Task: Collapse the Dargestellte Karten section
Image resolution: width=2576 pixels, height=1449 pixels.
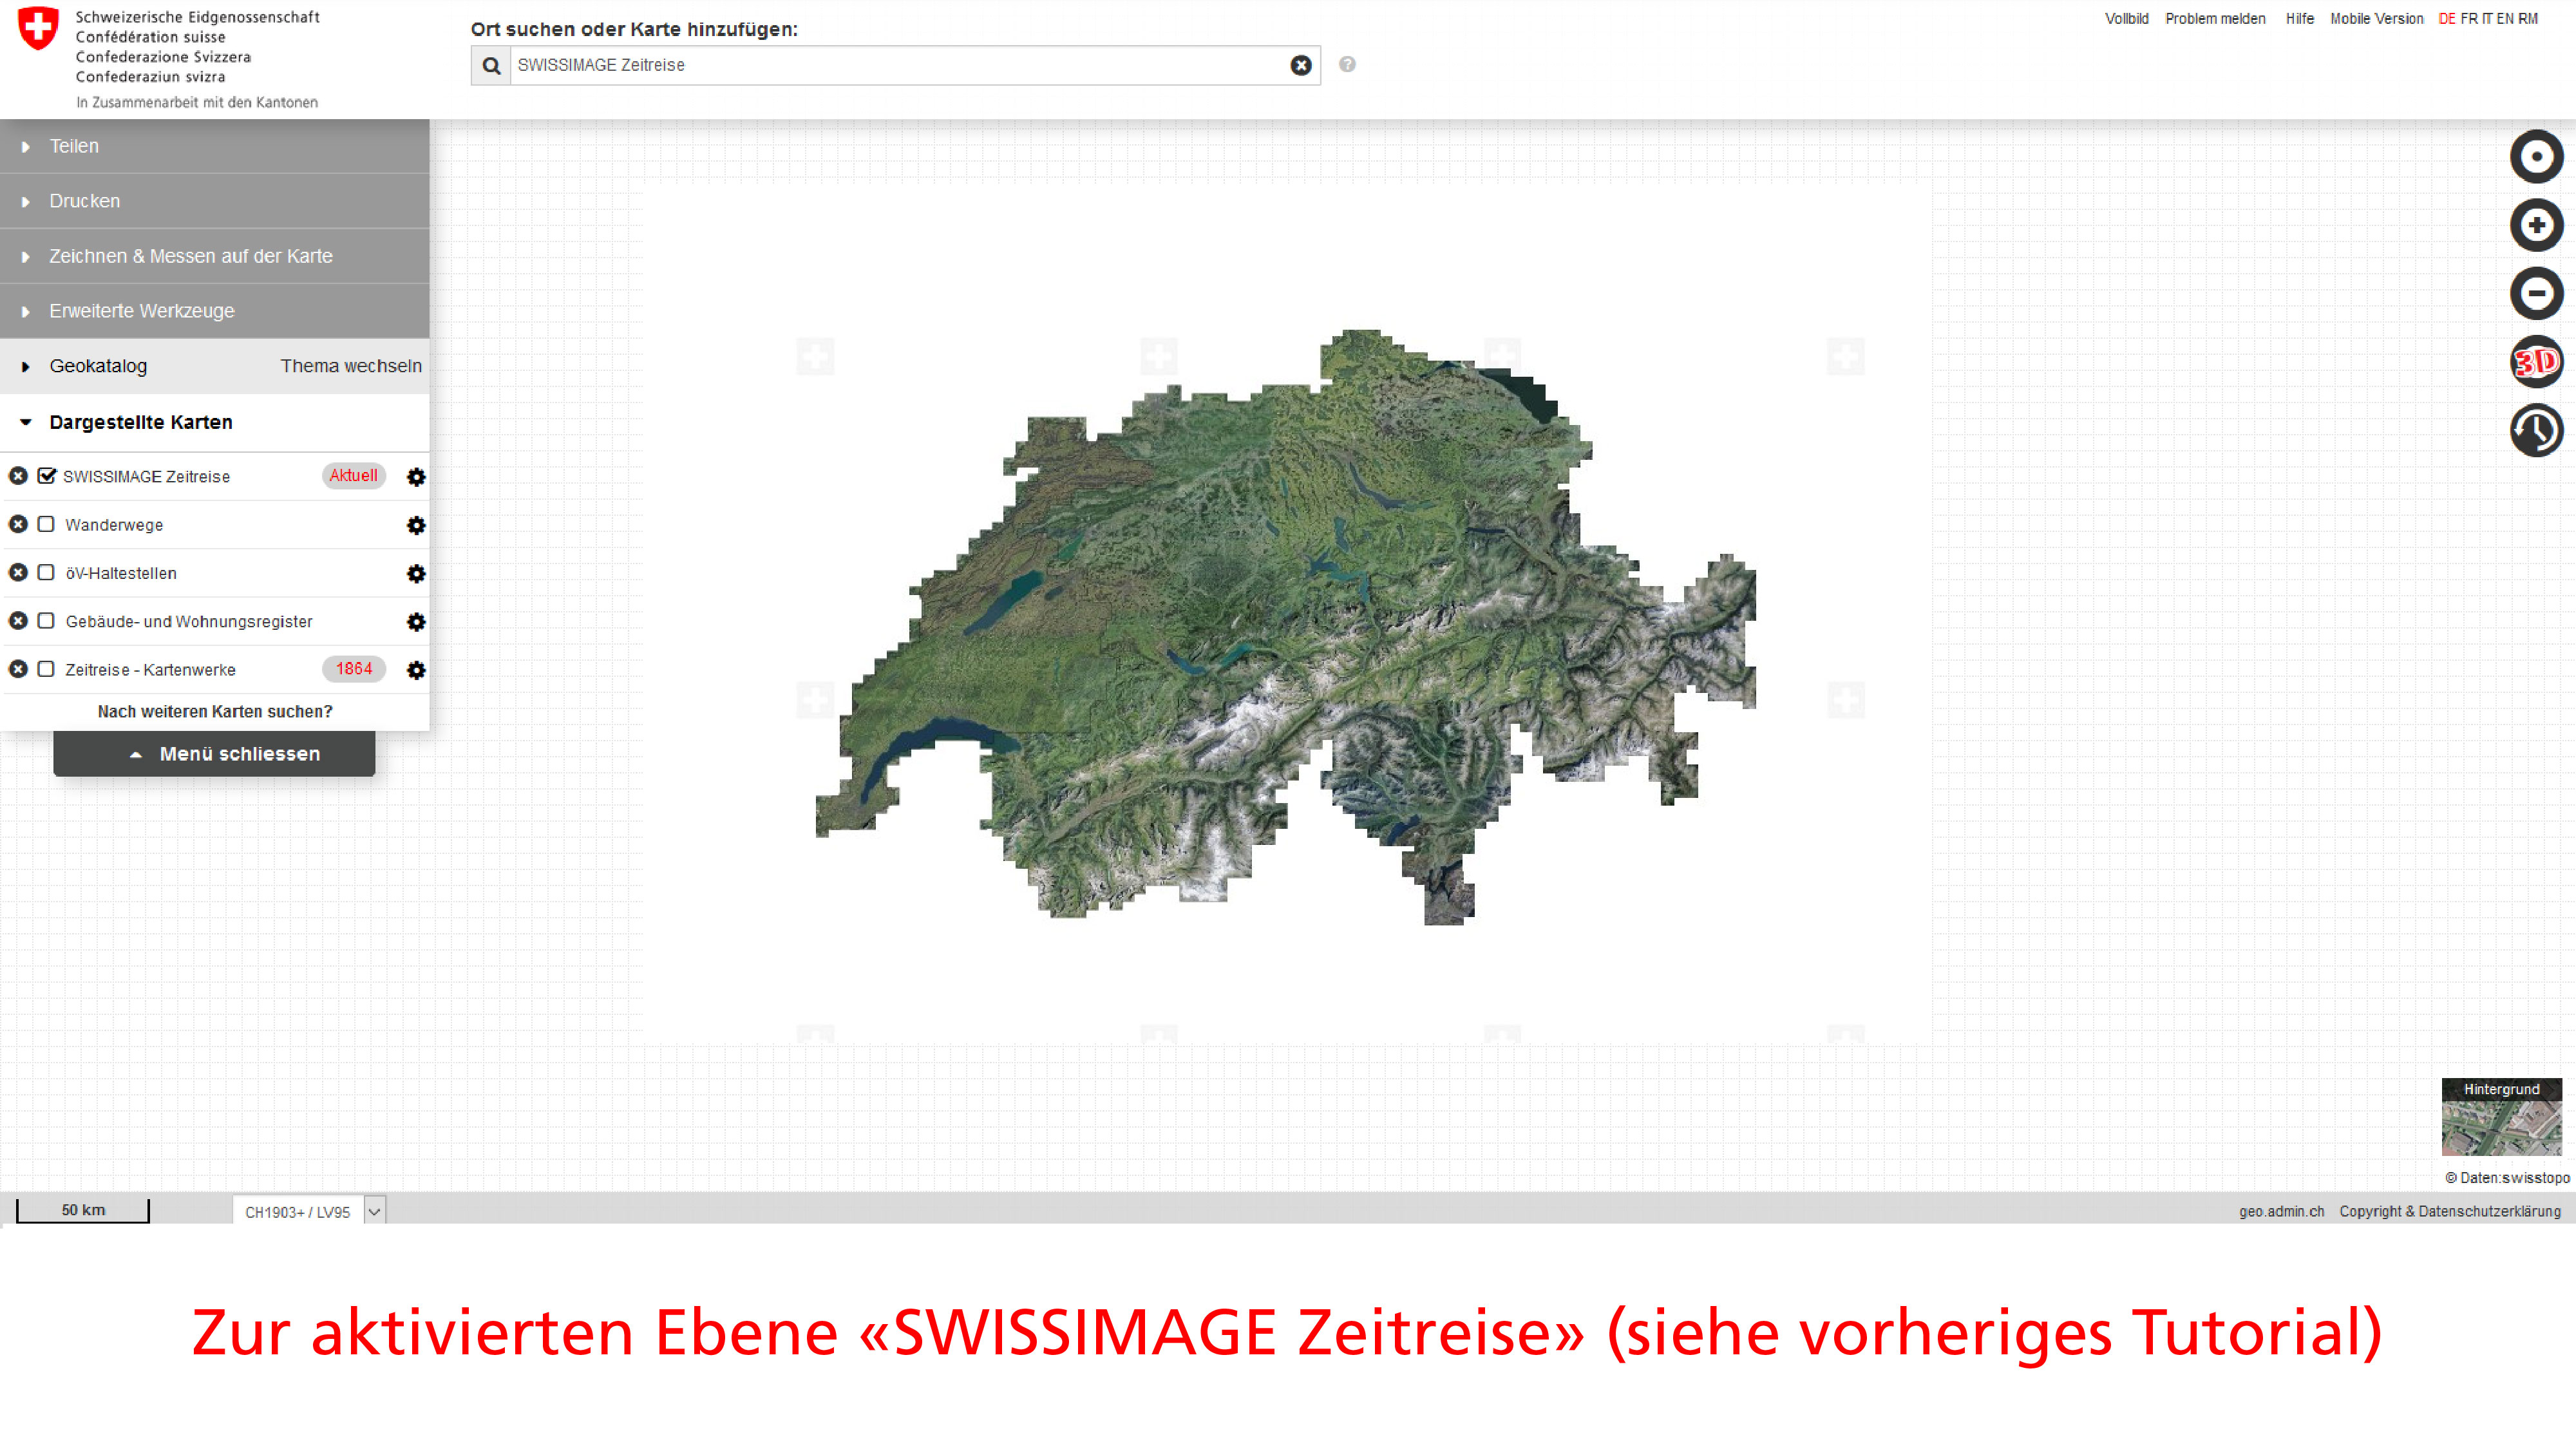Action: click(140, 422)
